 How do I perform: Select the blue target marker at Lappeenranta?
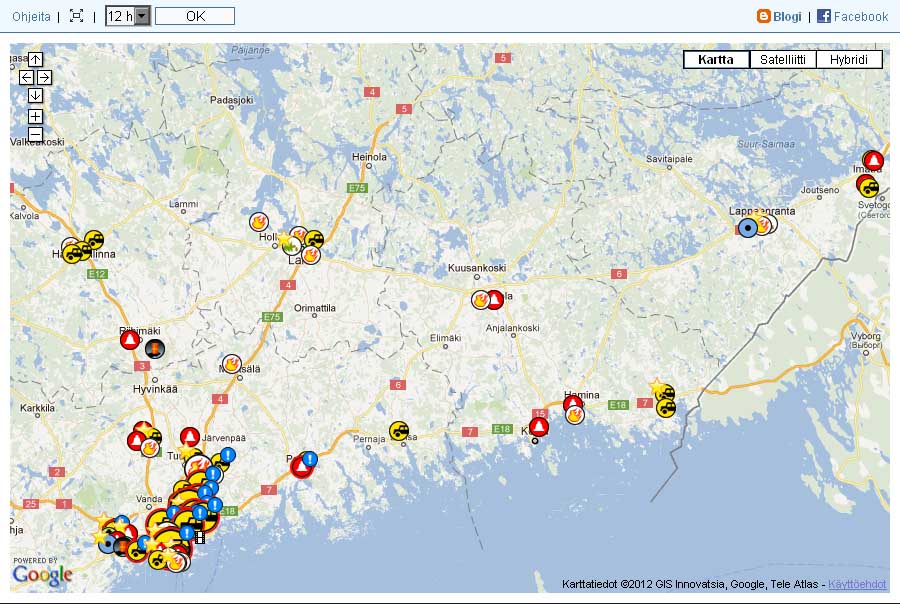point(747,228)
